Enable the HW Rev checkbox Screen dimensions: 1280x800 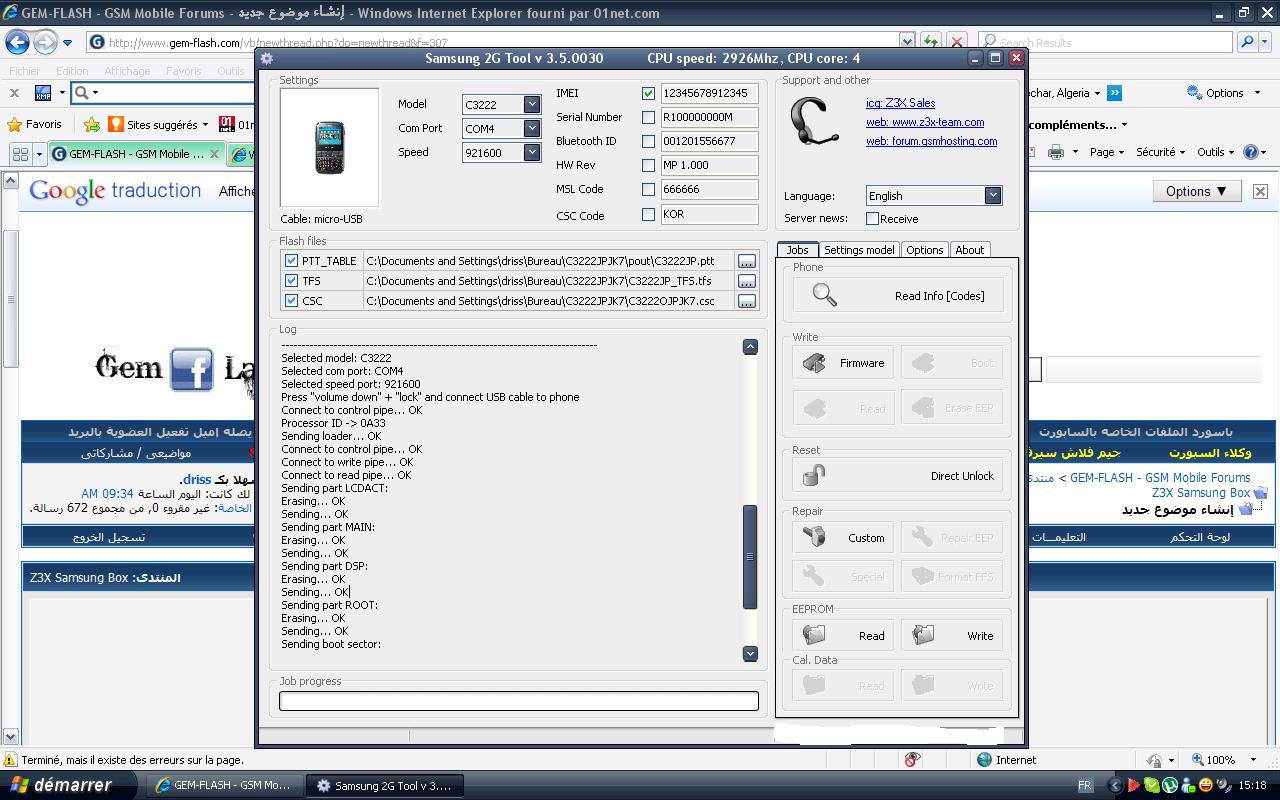click(648, 165)
